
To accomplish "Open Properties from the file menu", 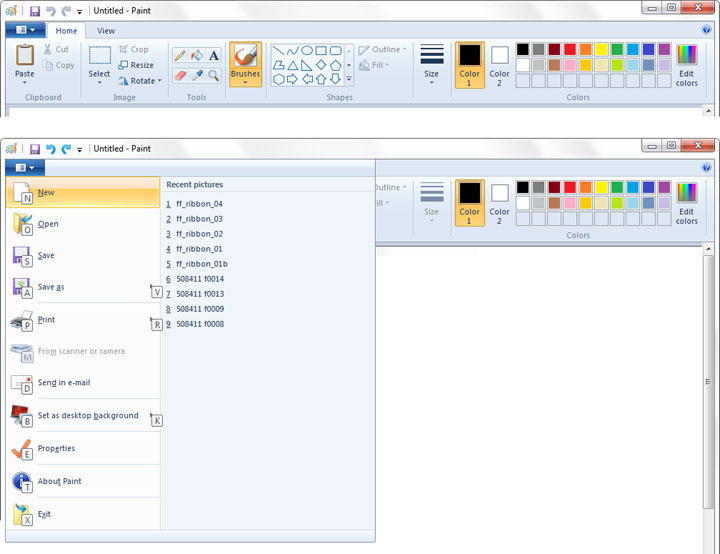I will [83, 448].
